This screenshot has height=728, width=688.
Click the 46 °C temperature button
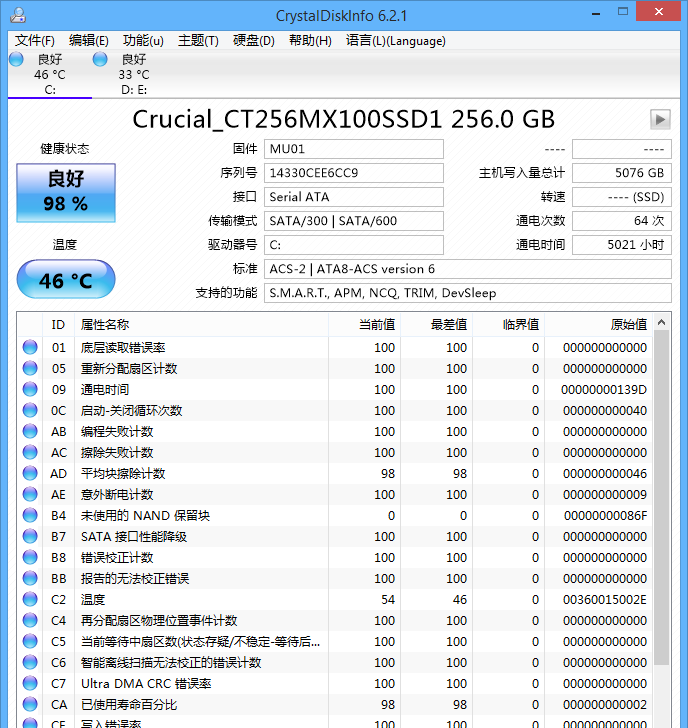(66, 280)
